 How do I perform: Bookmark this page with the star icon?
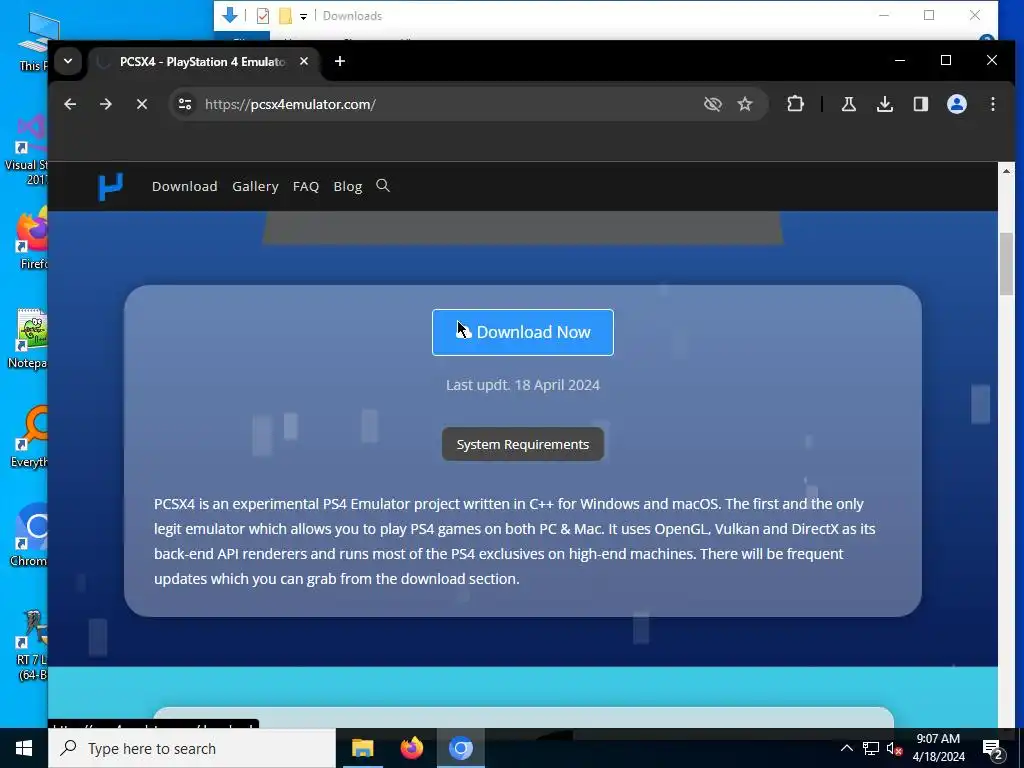pyautogui.click(x=744, y=104)
